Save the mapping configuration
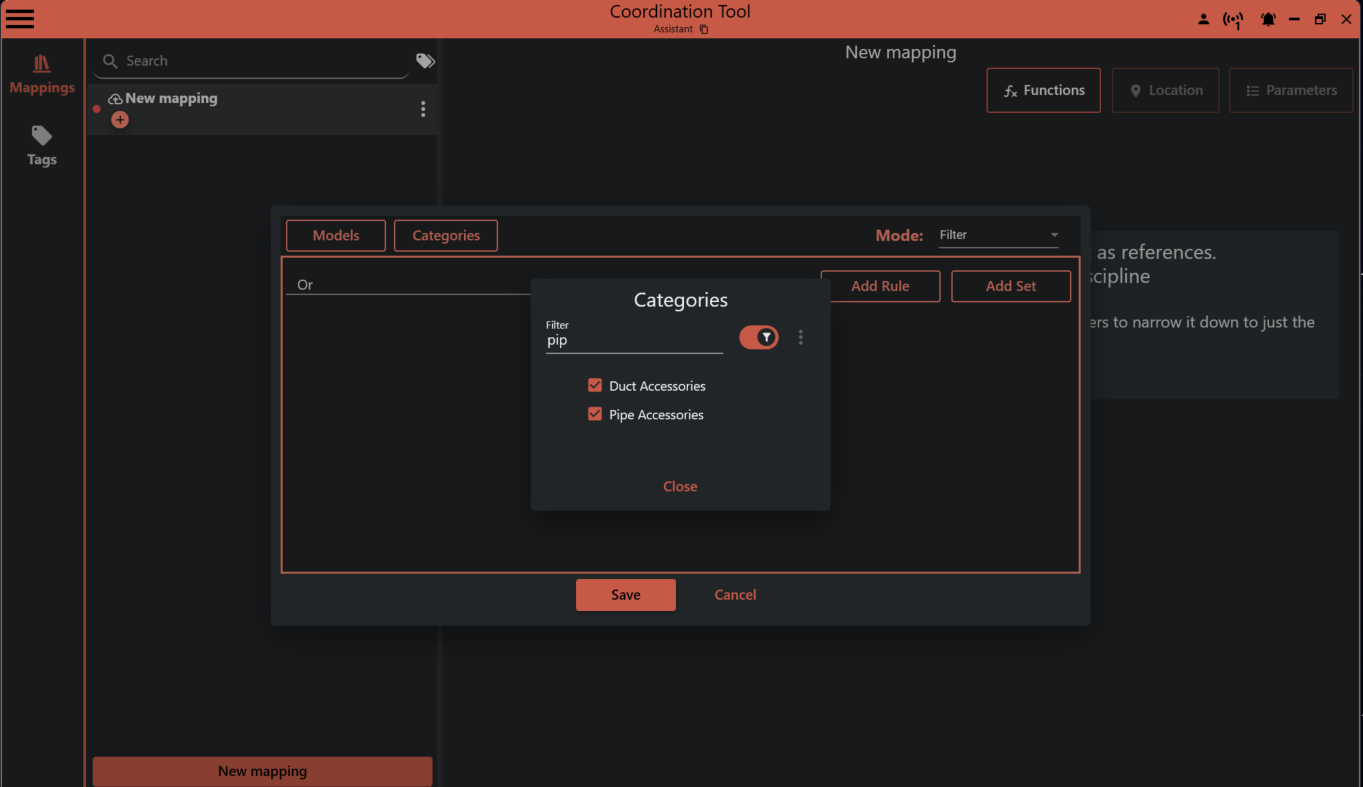The width and height of the screenshot is (1363, 787). click(x=625, y=594)
